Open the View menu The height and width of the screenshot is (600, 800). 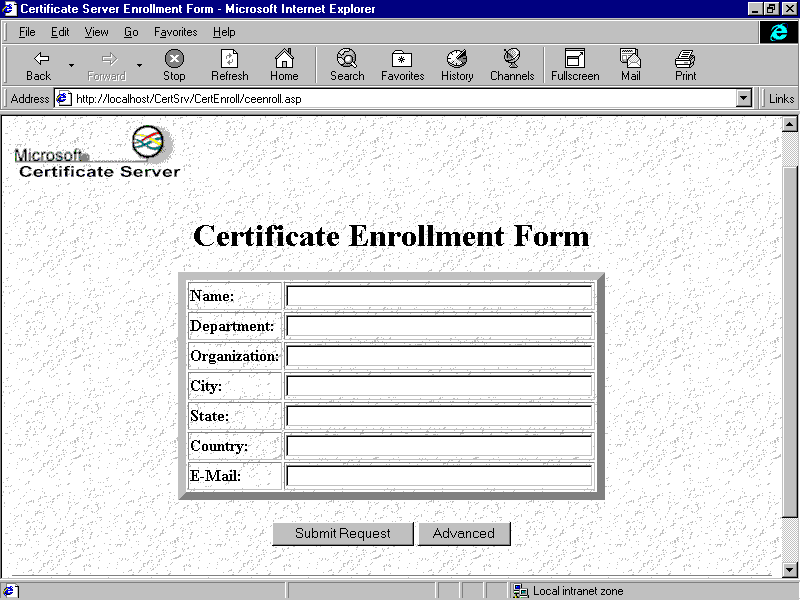pos(96,32)
